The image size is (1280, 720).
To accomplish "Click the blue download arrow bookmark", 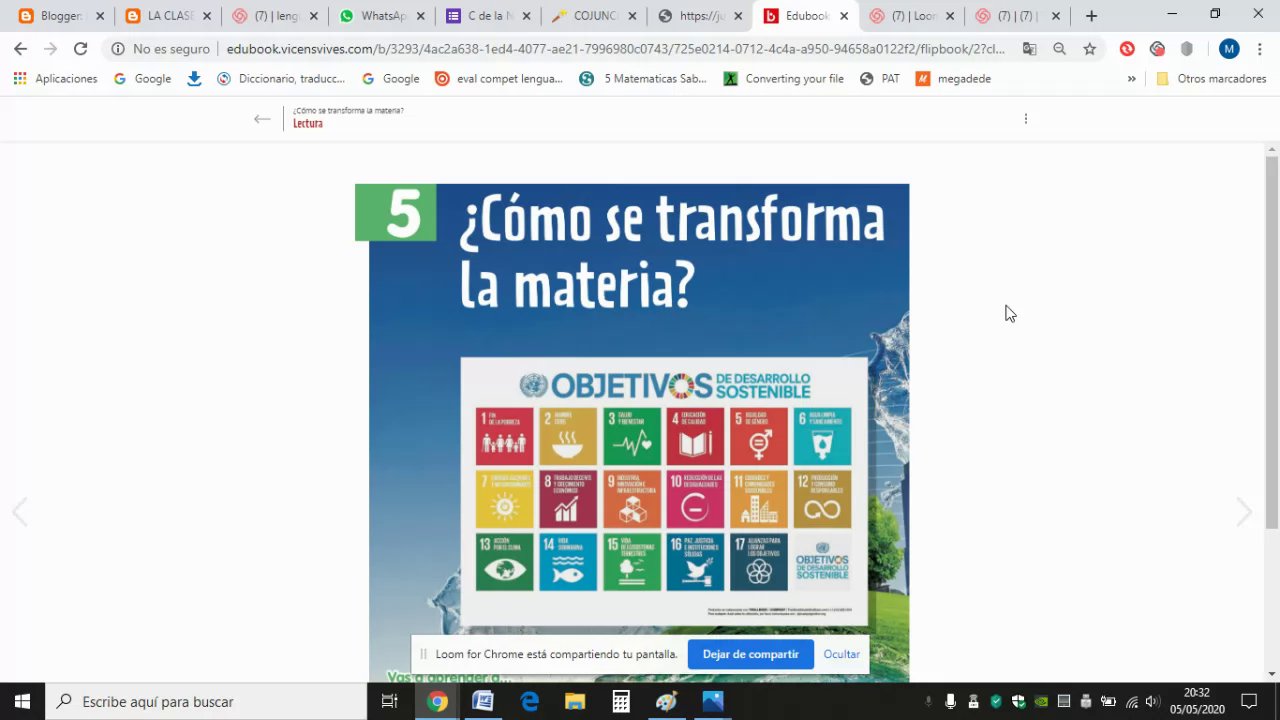I will 194,79.
